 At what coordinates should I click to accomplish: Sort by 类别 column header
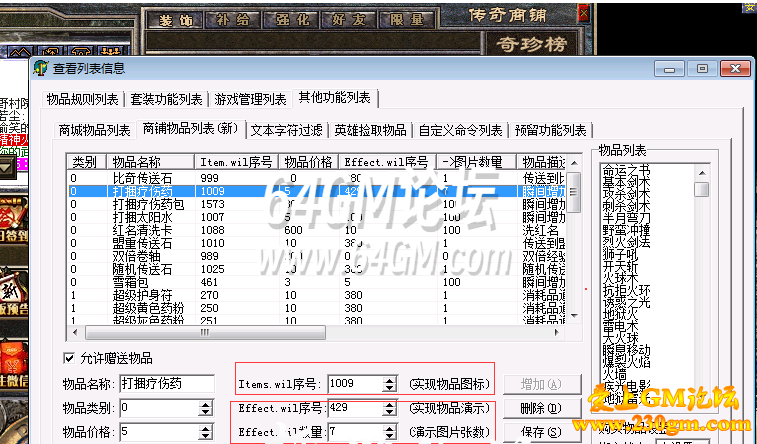tap(87, 162)
